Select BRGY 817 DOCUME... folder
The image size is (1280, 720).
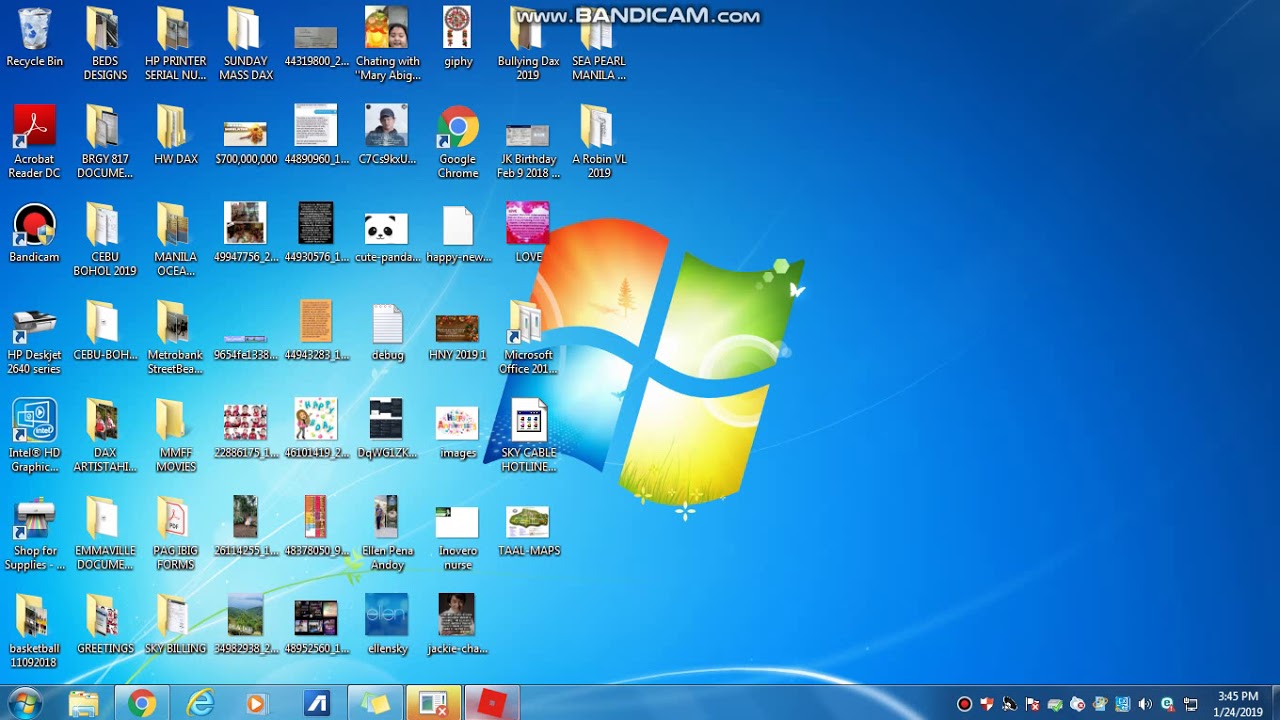coord(105,142)
